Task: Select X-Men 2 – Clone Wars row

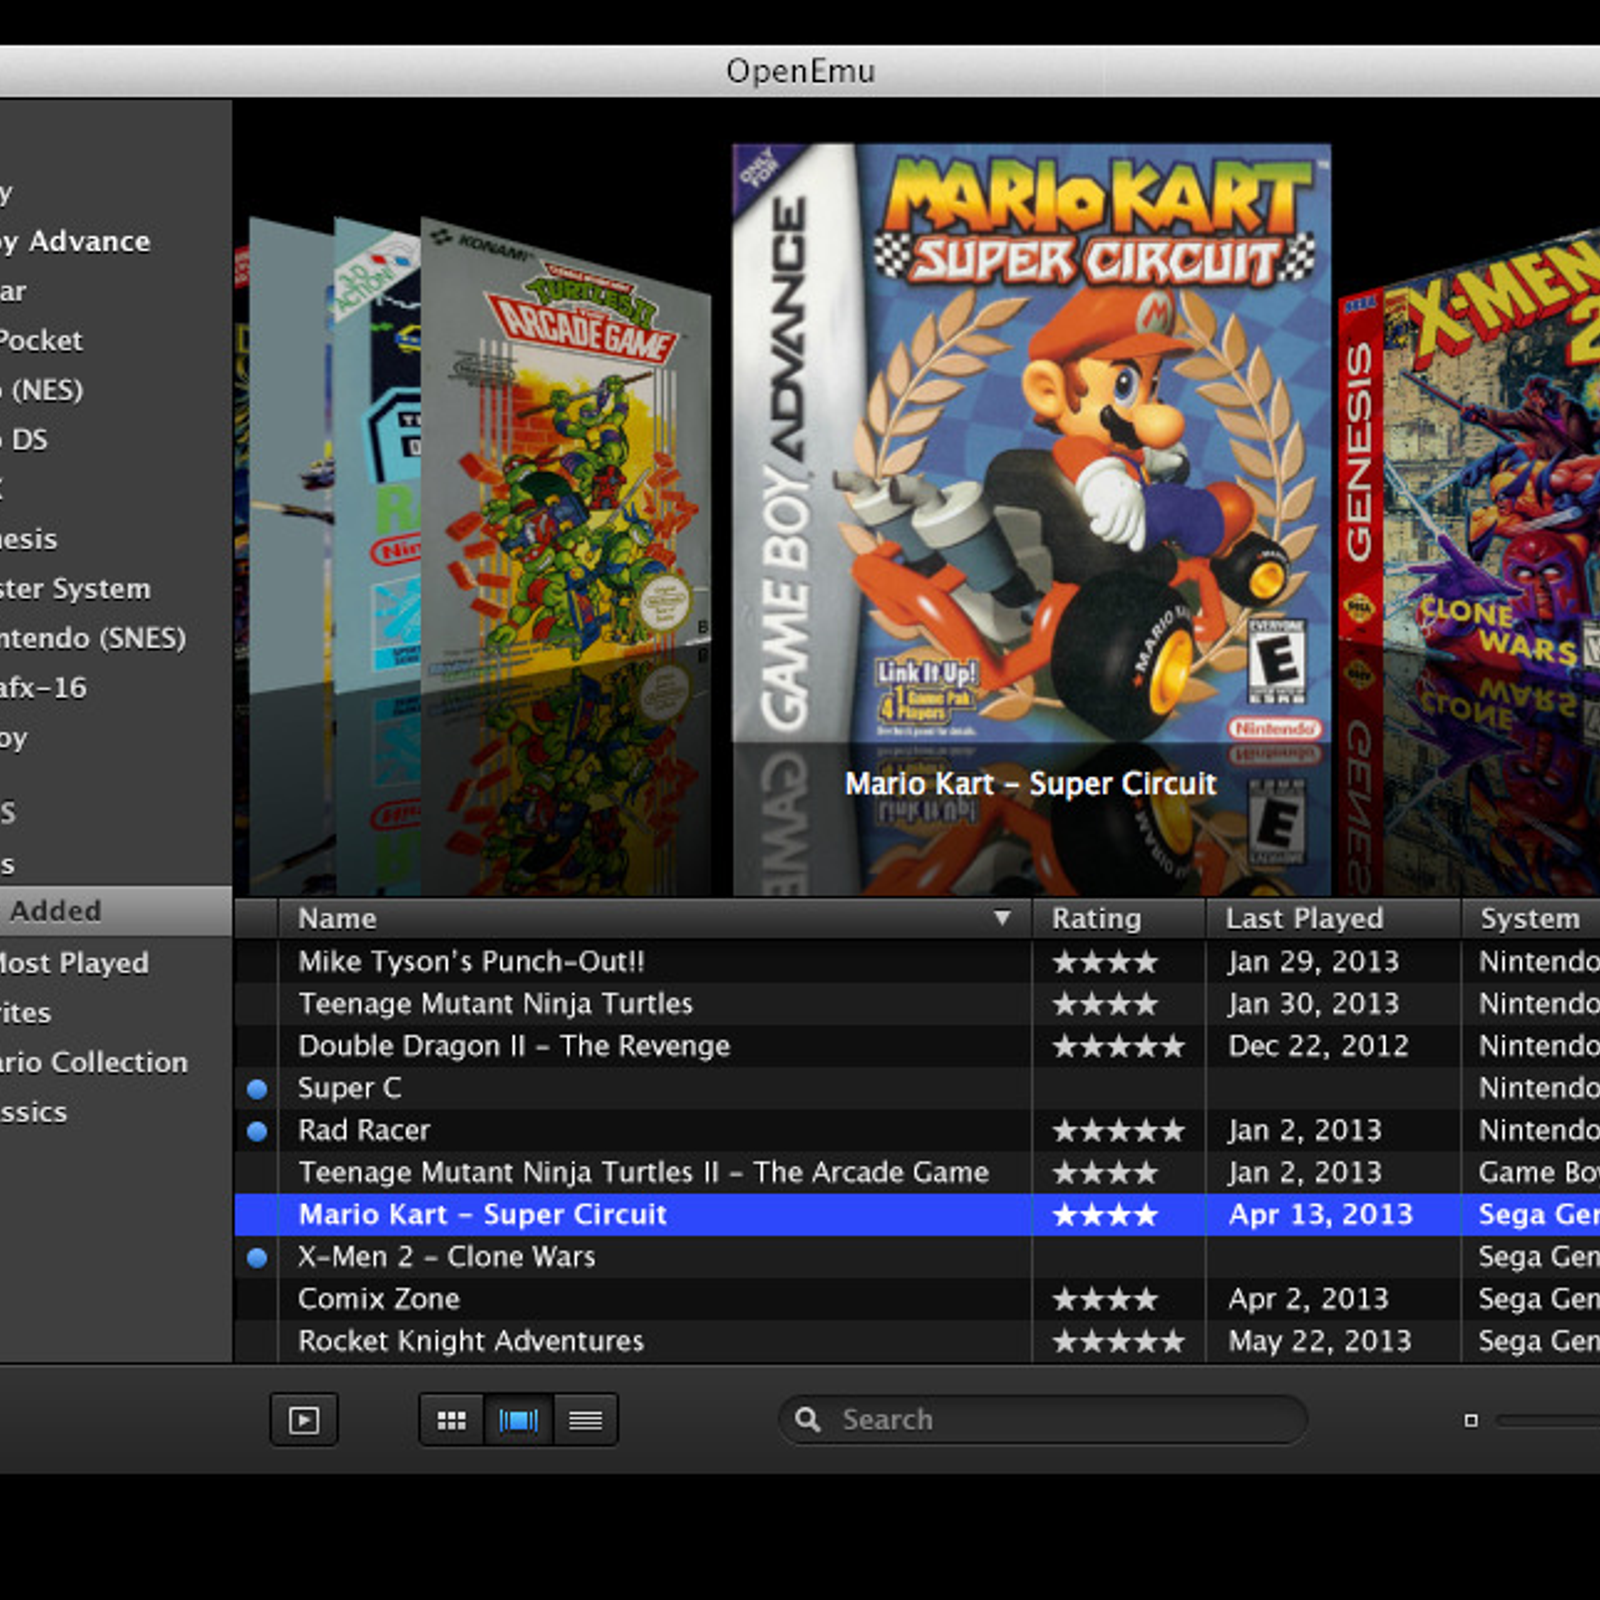Action: pyautogui.click(x=917, y=1256)
